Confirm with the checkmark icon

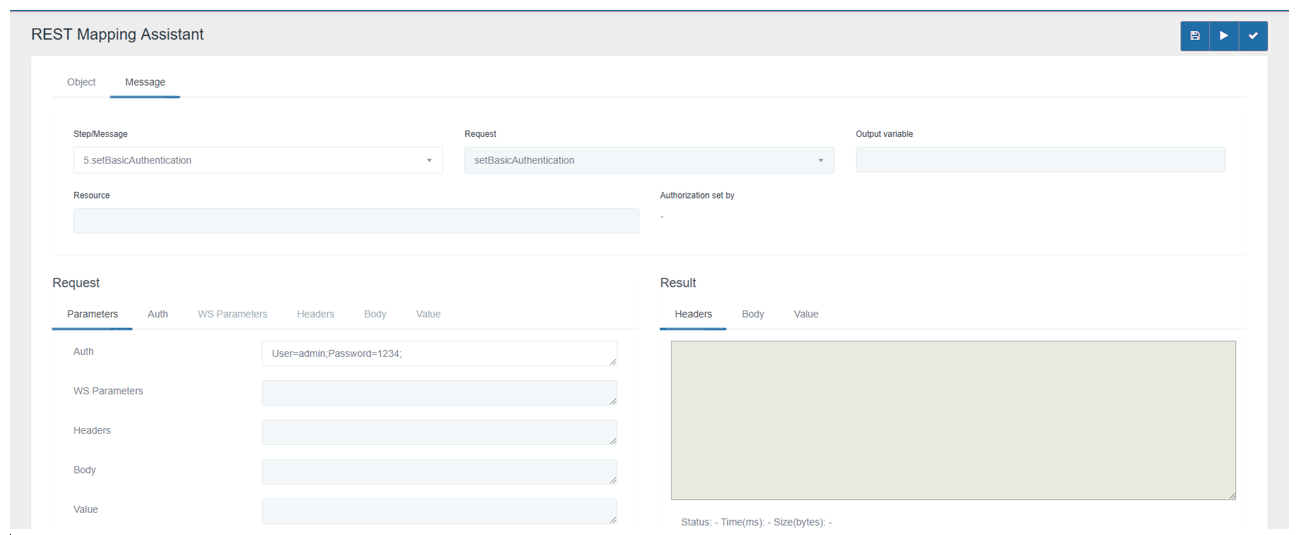click(x=1253, y=36)
